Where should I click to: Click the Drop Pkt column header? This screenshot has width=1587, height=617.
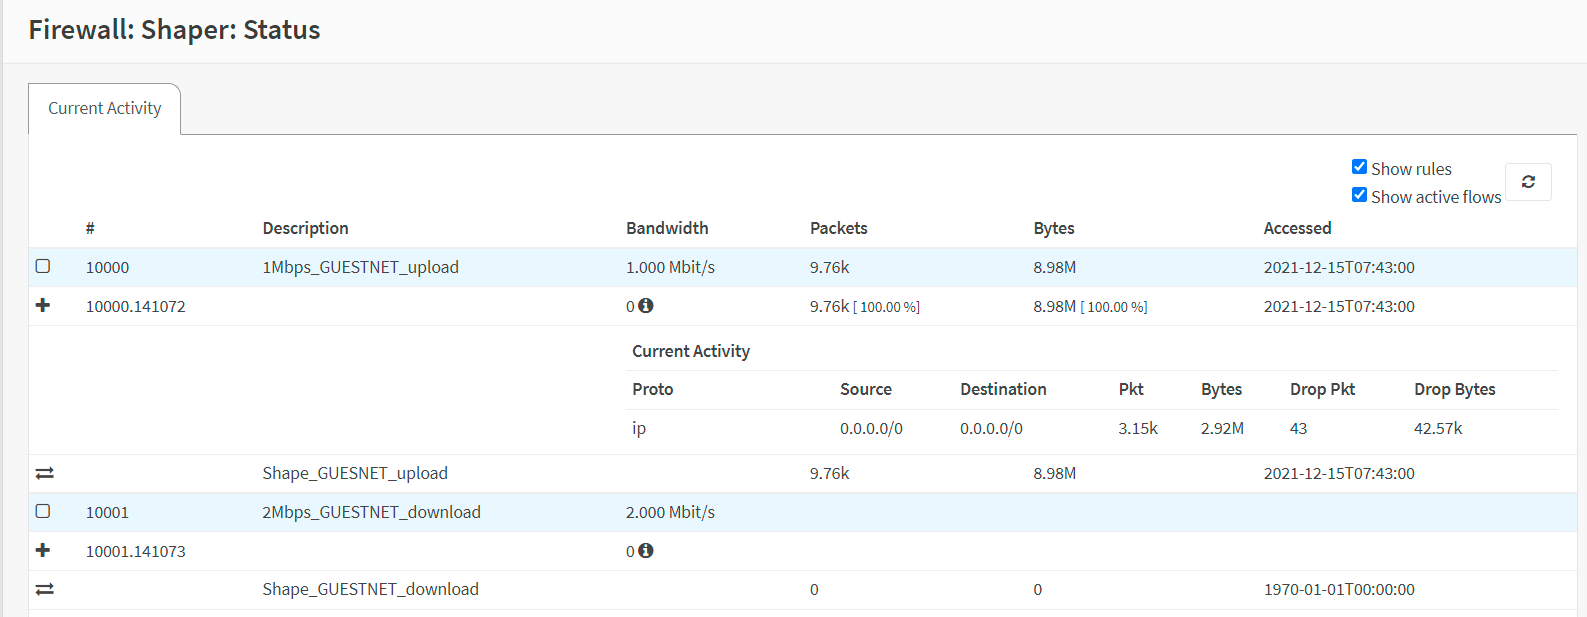click(x=1322, y=389)
